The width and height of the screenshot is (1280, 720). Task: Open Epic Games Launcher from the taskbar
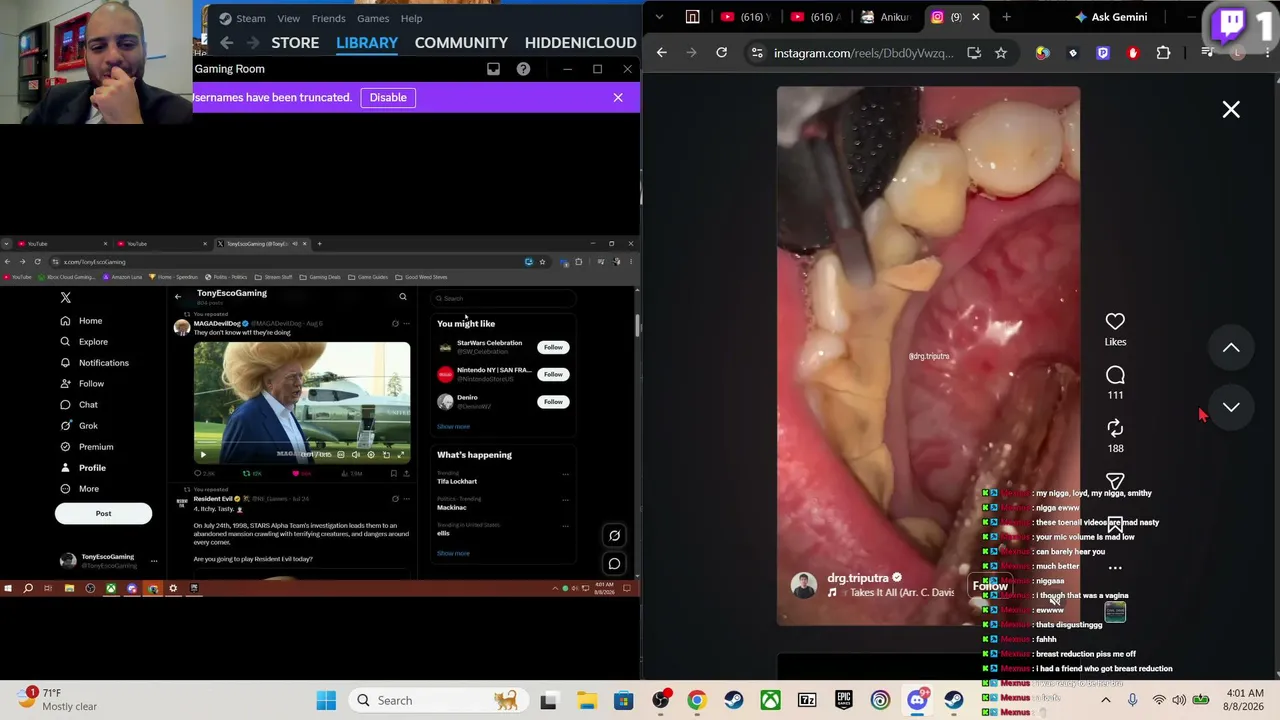click(843, 700)
